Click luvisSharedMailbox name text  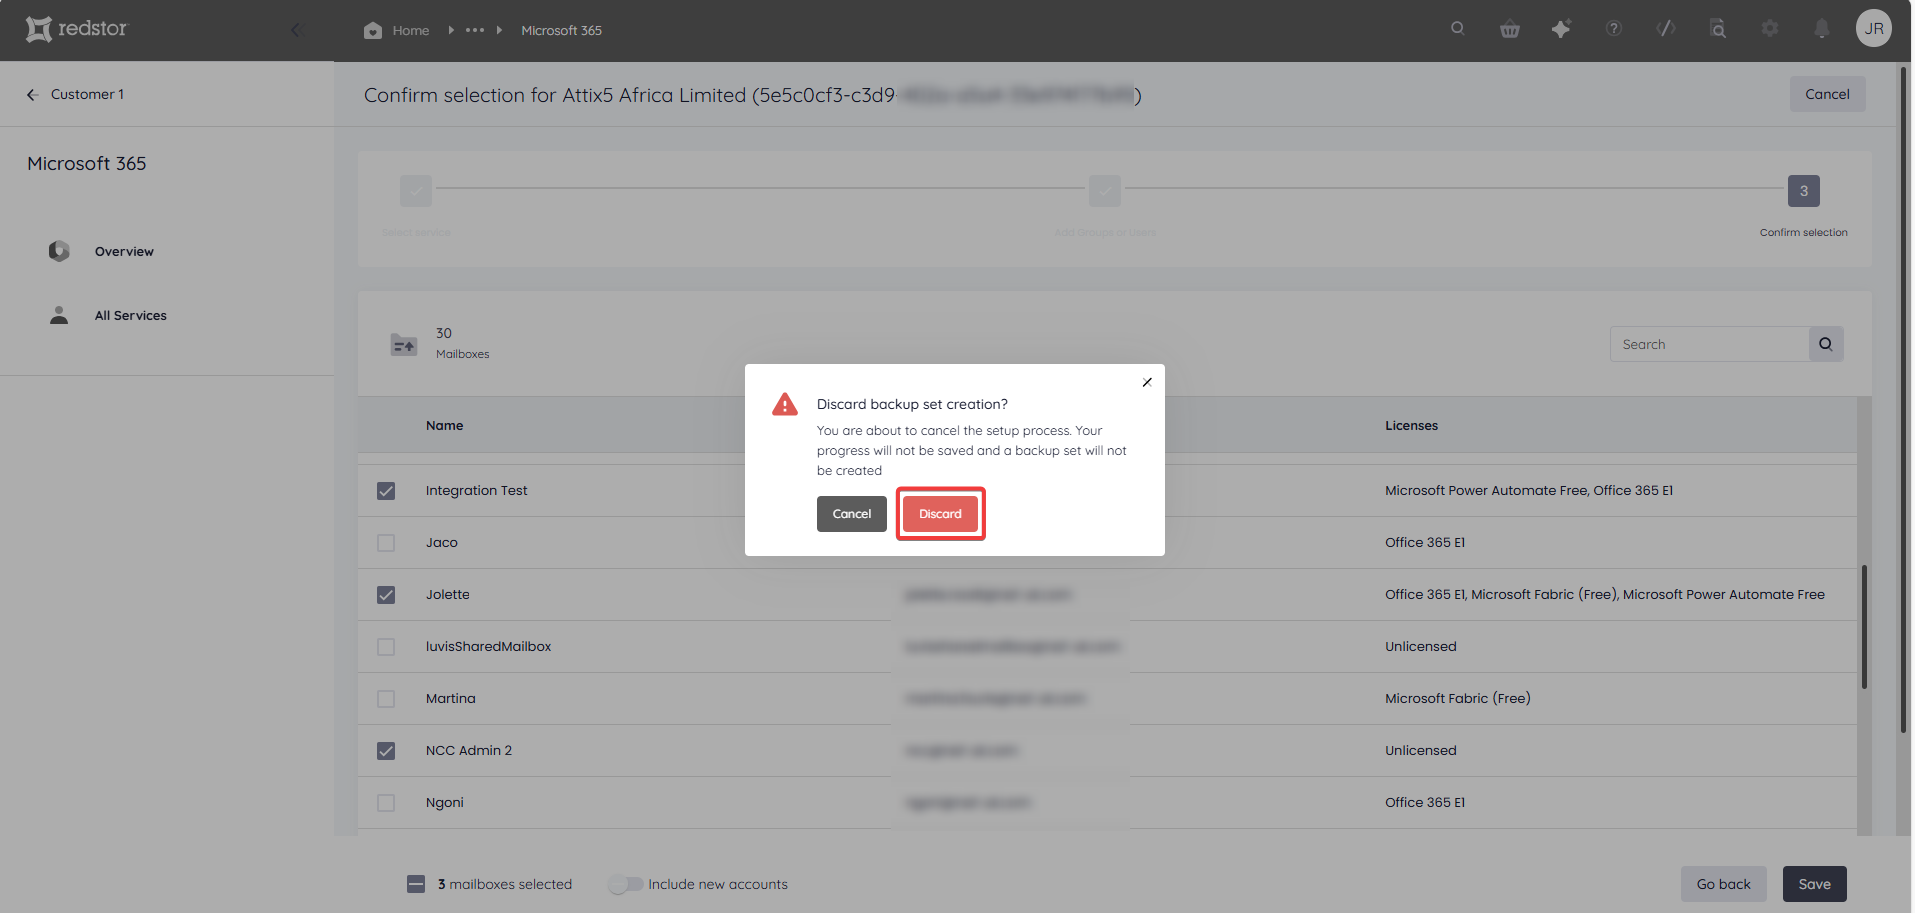pyautogui.click(x=488, y=647)
